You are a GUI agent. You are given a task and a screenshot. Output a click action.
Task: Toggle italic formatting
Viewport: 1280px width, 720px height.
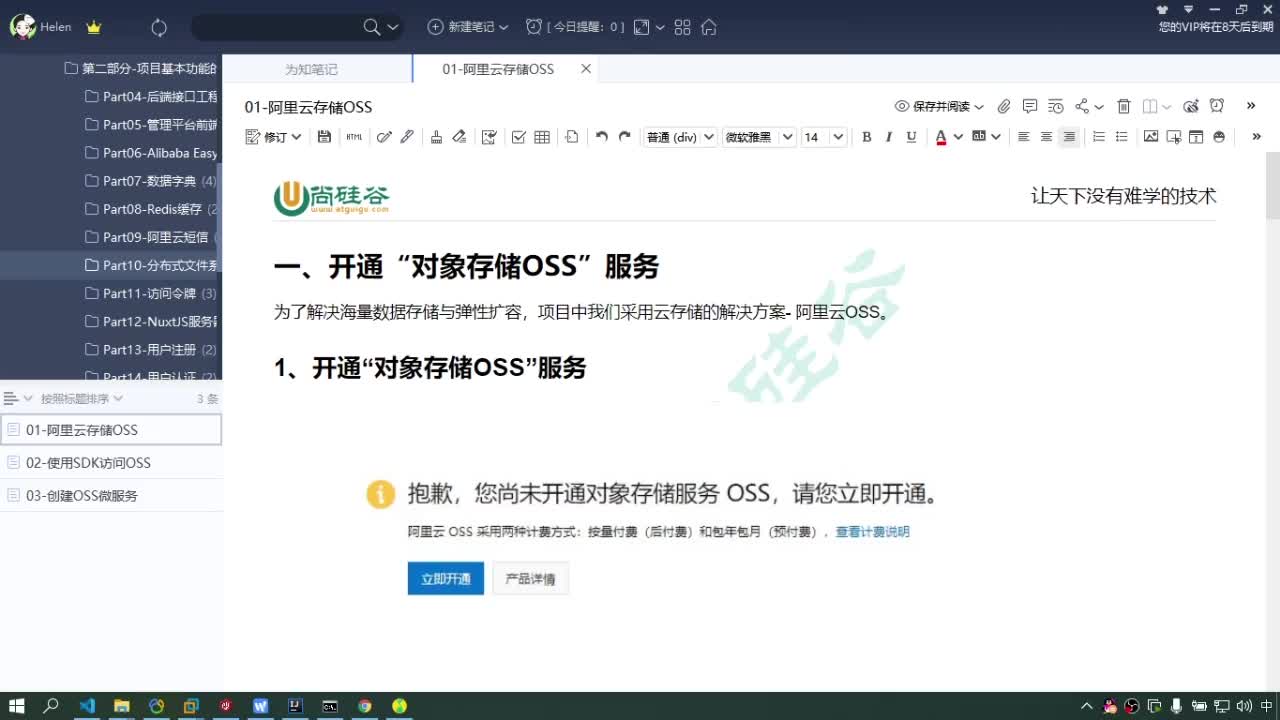click(x=889, y=137)
